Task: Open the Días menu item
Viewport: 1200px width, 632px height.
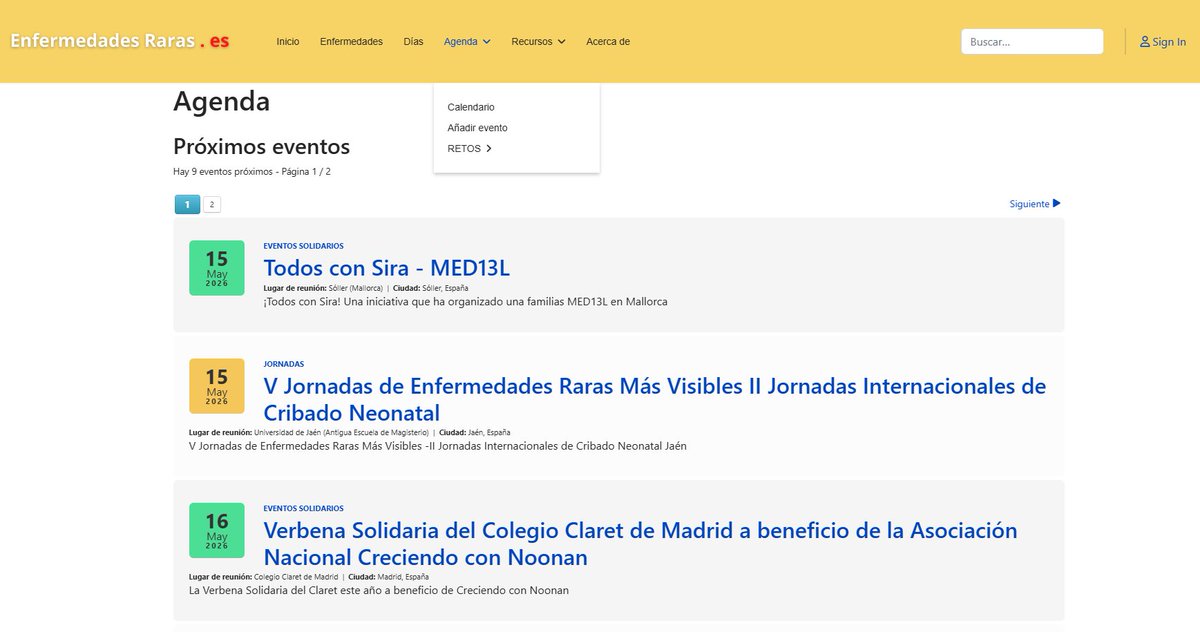Action: (413, 42)
